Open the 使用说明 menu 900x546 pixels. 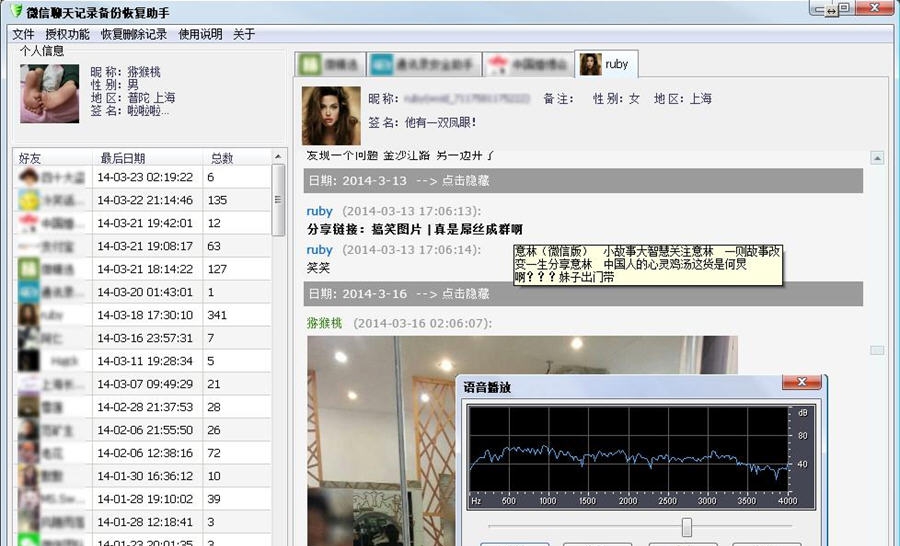200,34
